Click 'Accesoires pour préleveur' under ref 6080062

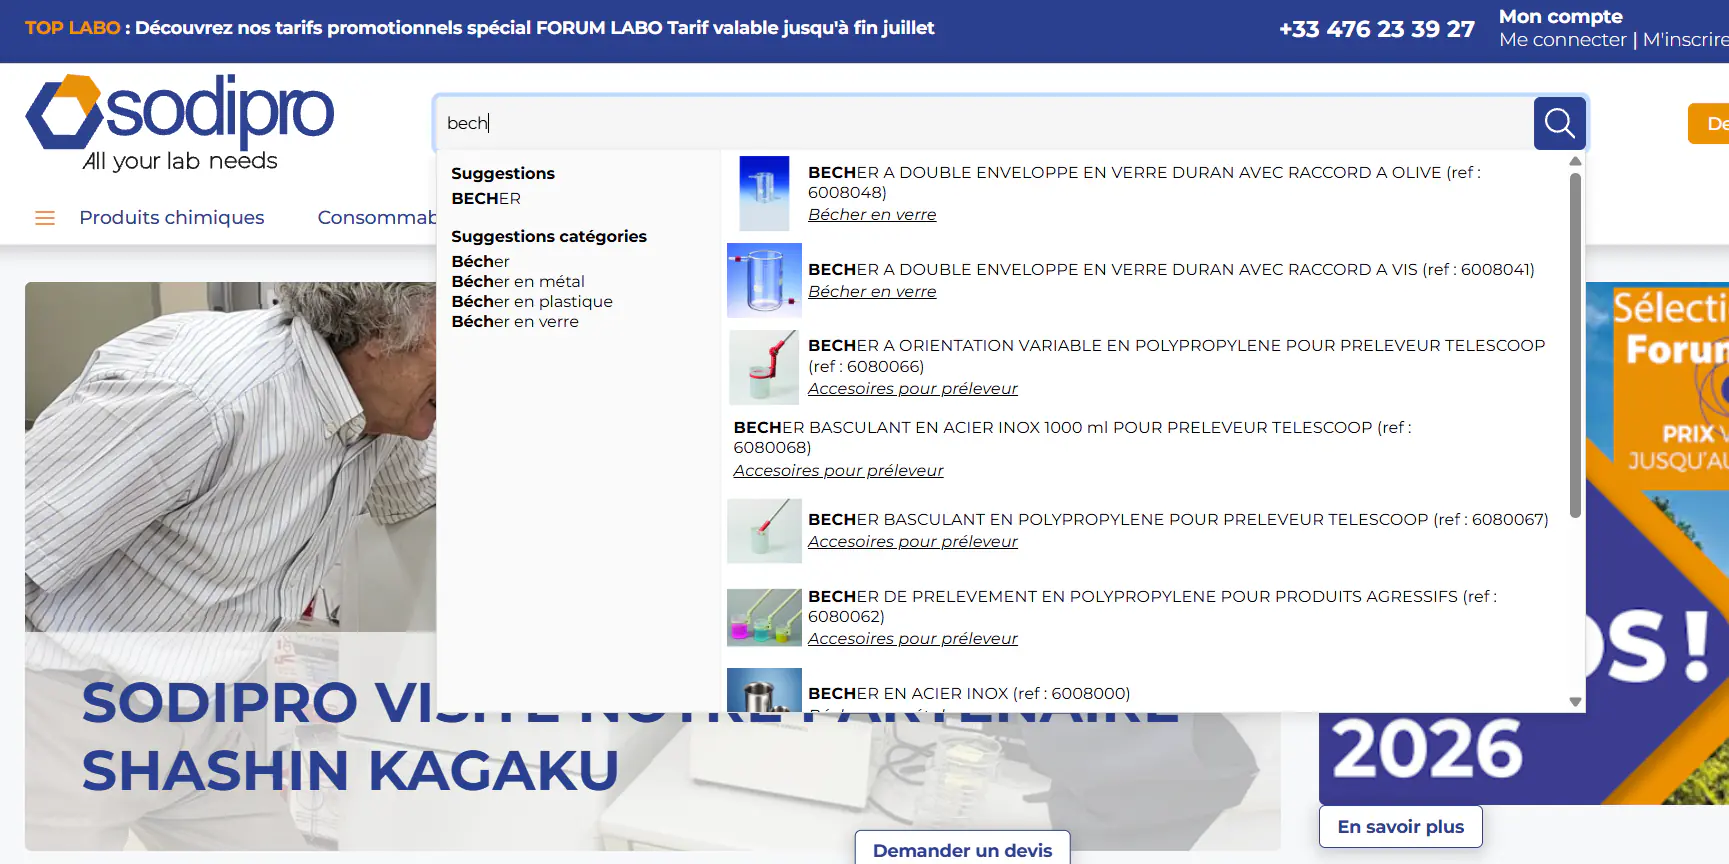click(x=913, y=638)
